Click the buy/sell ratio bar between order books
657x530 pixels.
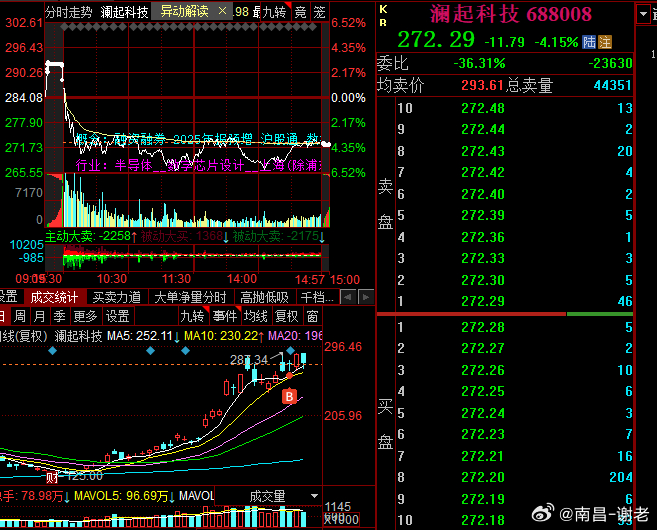click(504, 314)
